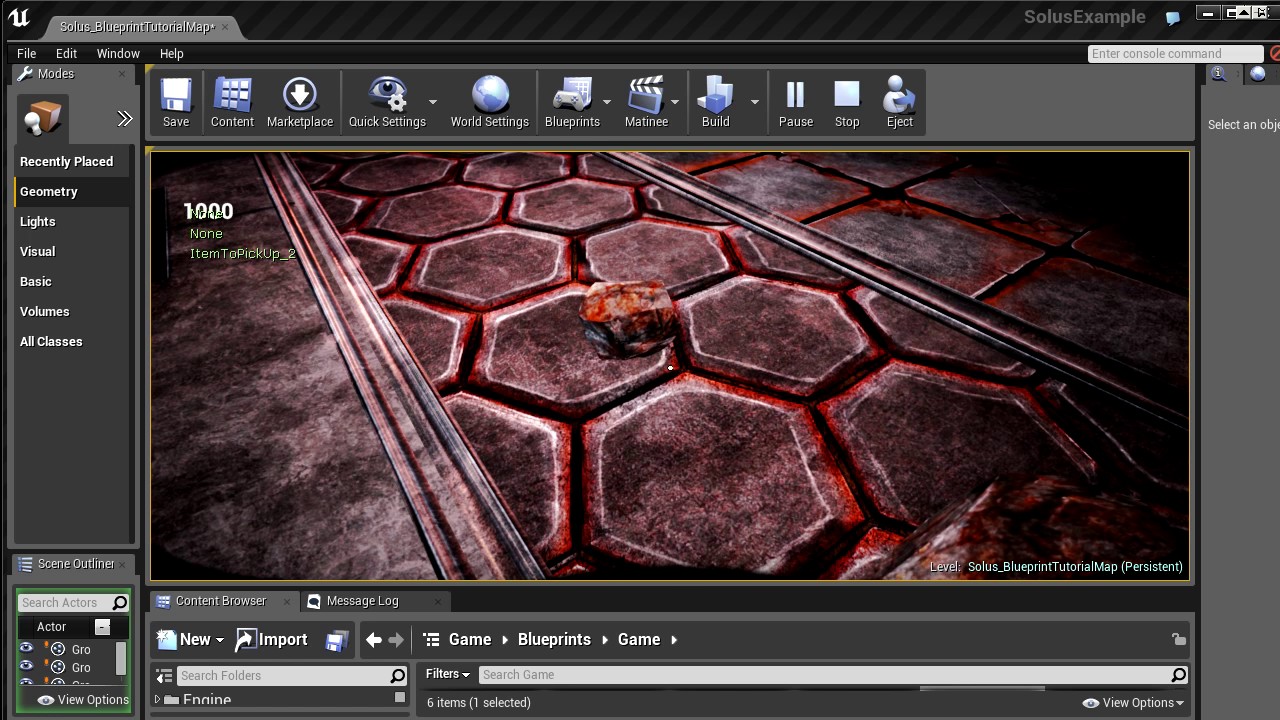Viewport: 1280px width, 720px height.
Task: Eject from the player controller
Action: (900, 102)
